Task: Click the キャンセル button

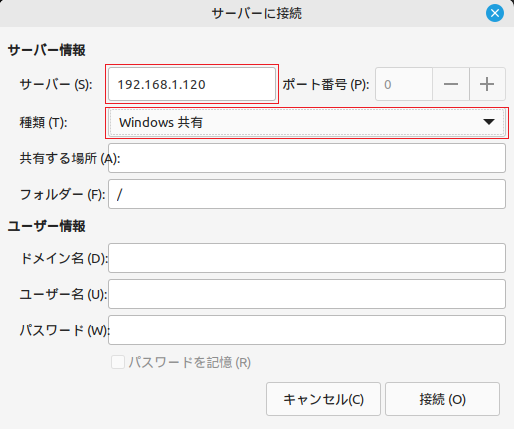Action: [323, 399]
